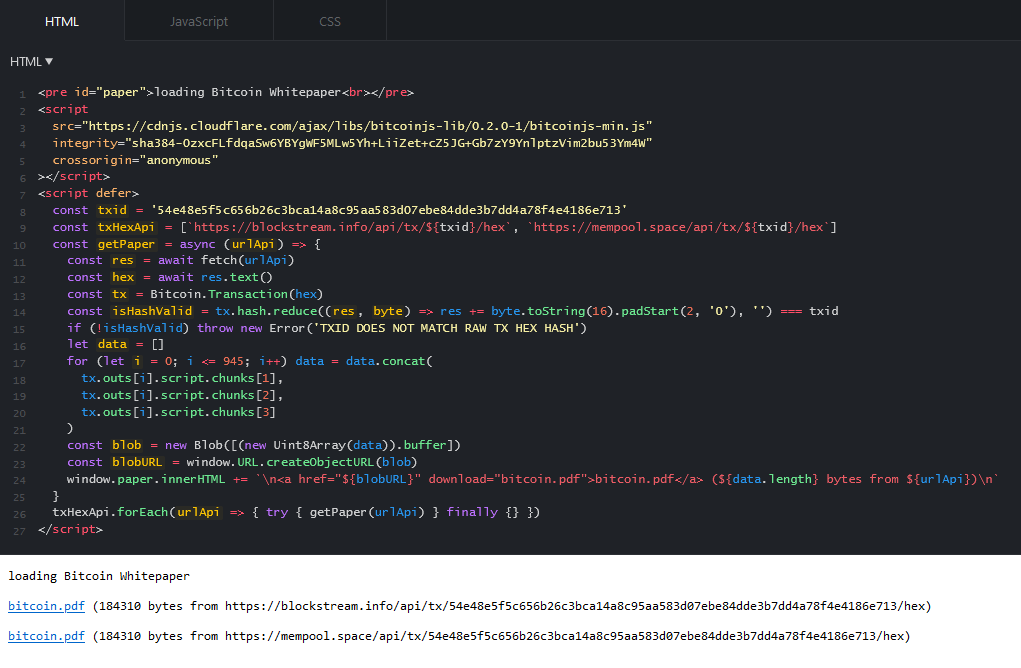The width and height of the screenshot is (1021, 668).
Task: Download bitcoin.pdf from blockstream.info result
Action: [46, 606]
